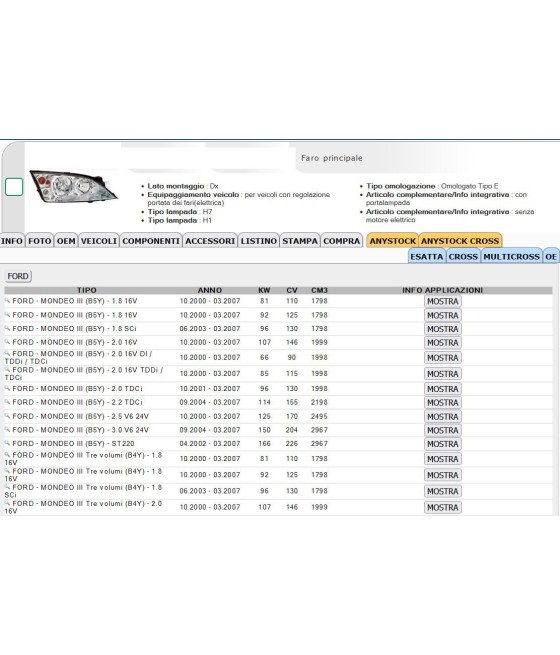Click the INFO APPLICAZIONI column header
This screenshot has width=560, height=655.
coord(443,290)
